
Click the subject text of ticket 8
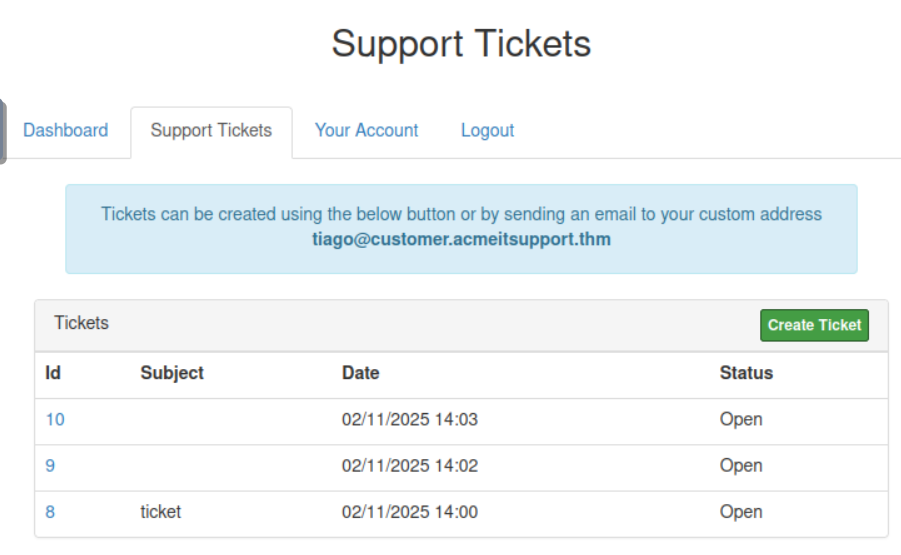[x=161, y=511]
